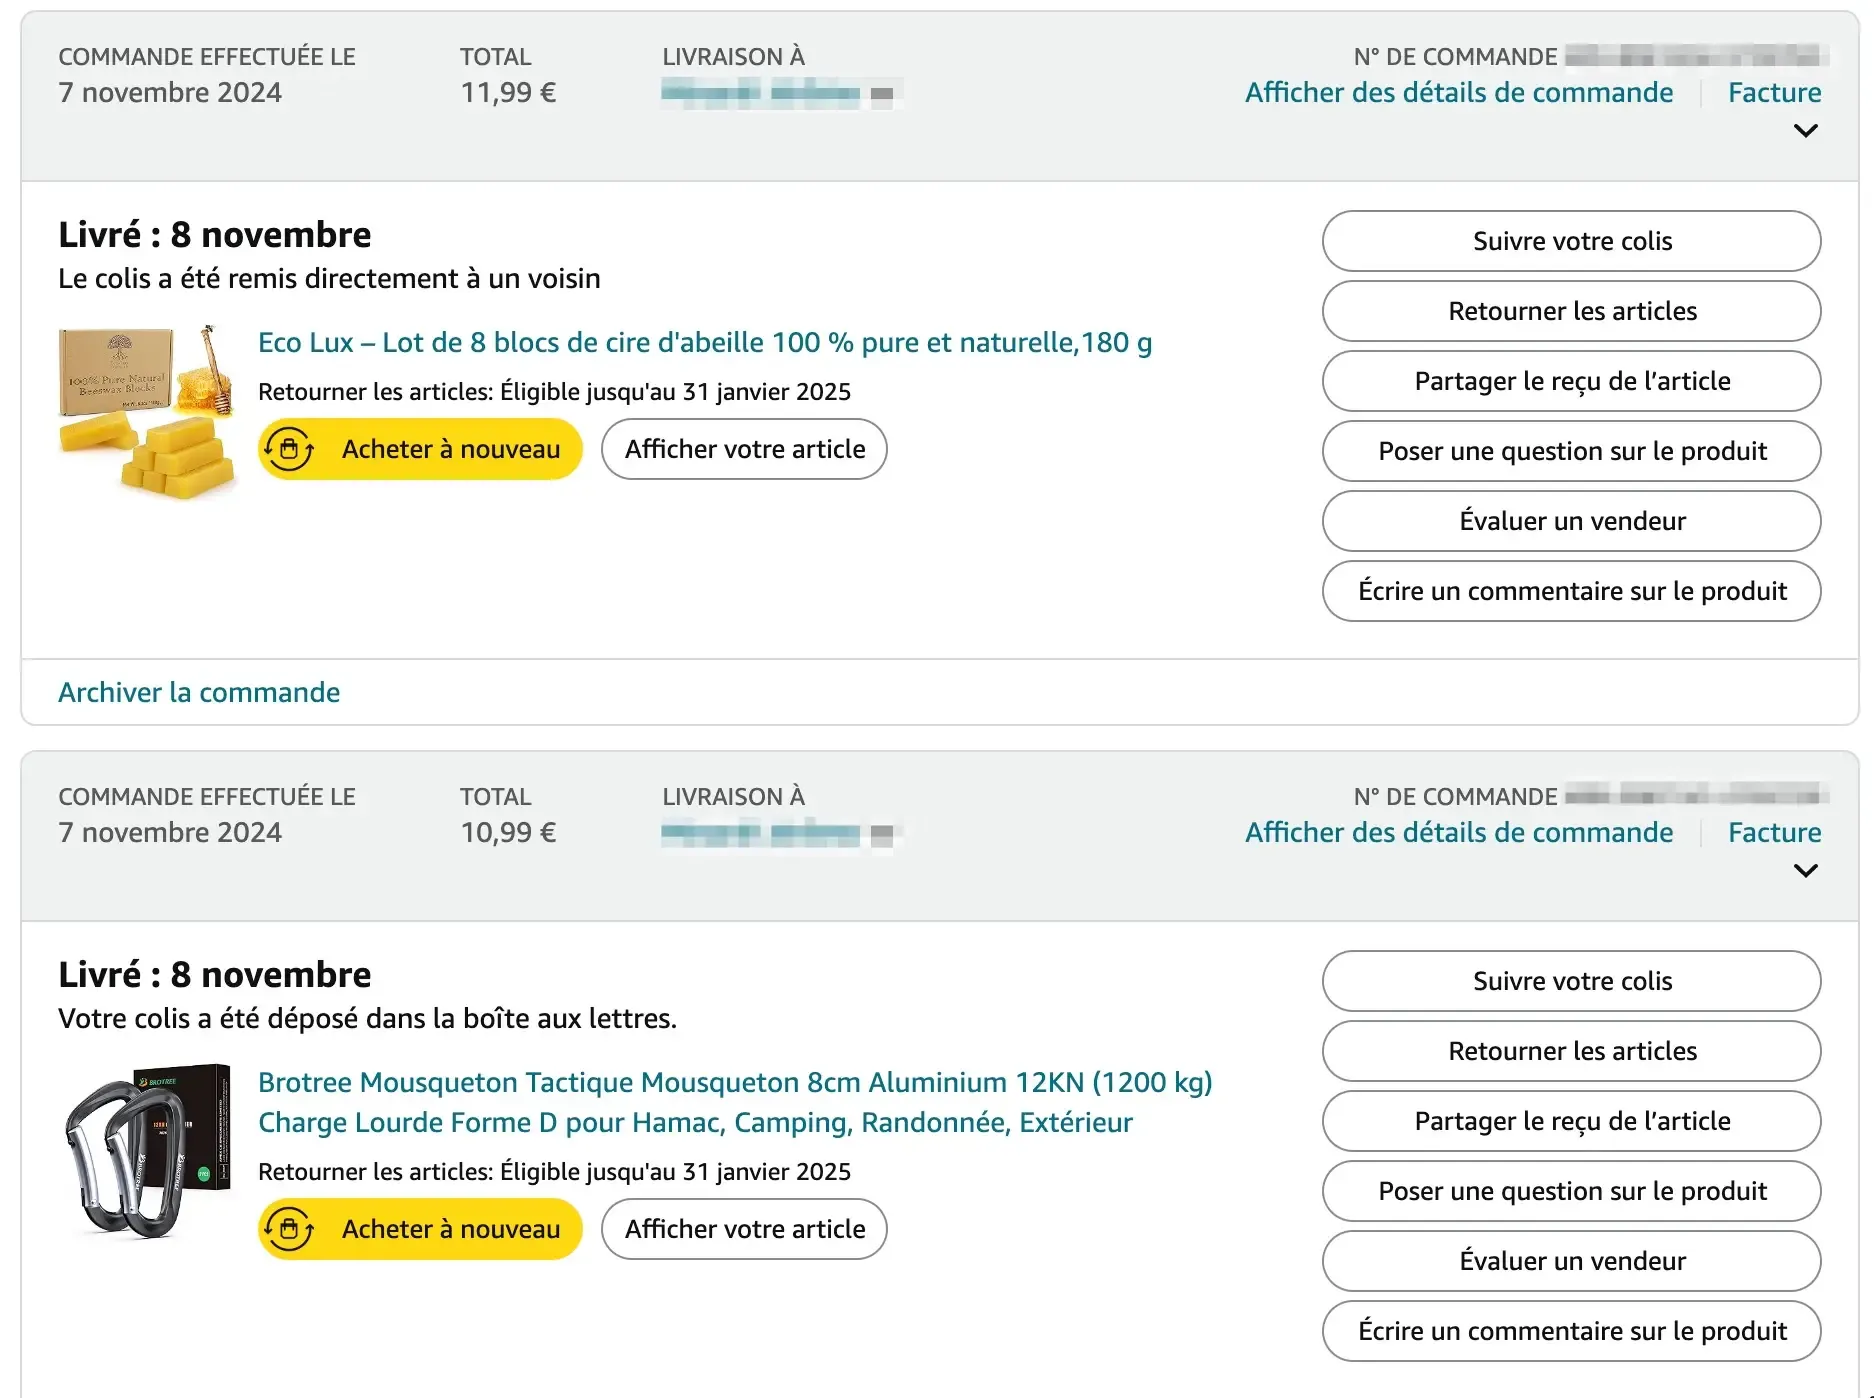1874x1398 pixels.
Task: Open the Facture link for the 11,99 € order
Action: pos(1774,93)
